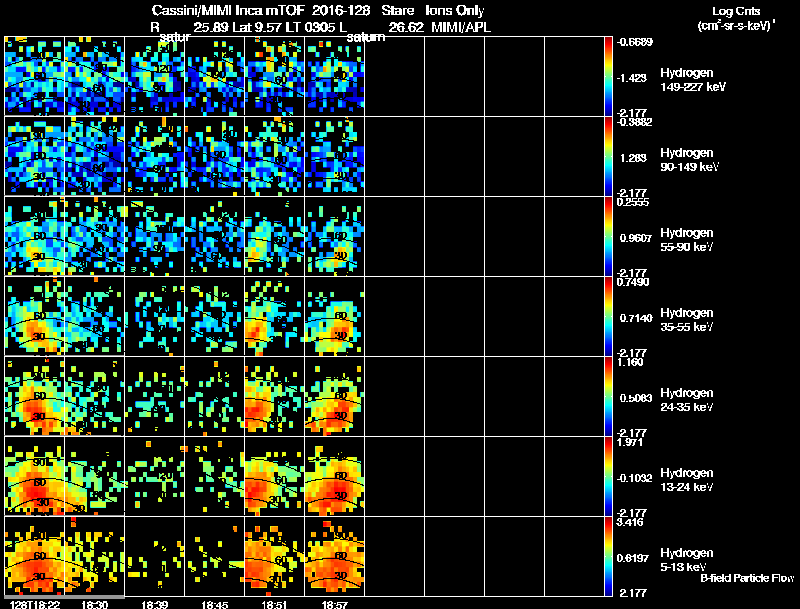
Task: Click the Cassini/MIMI Inca mTOF title text
Action: pyautogui.click(x=228, y=11)
